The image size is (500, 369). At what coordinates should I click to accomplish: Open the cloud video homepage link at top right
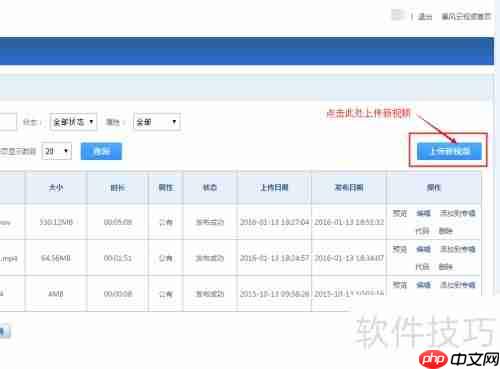click(466, 16)
